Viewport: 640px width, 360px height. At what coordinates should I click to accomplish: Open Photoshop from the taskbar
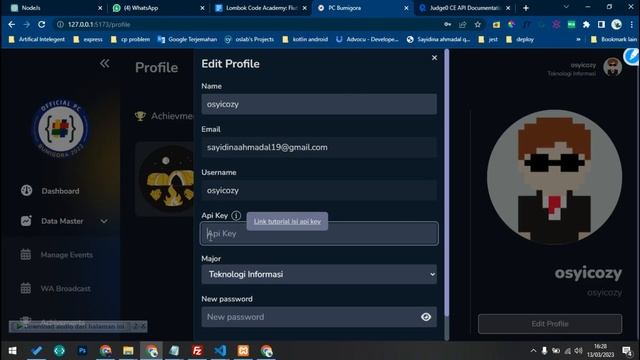[x=82, y=351]
